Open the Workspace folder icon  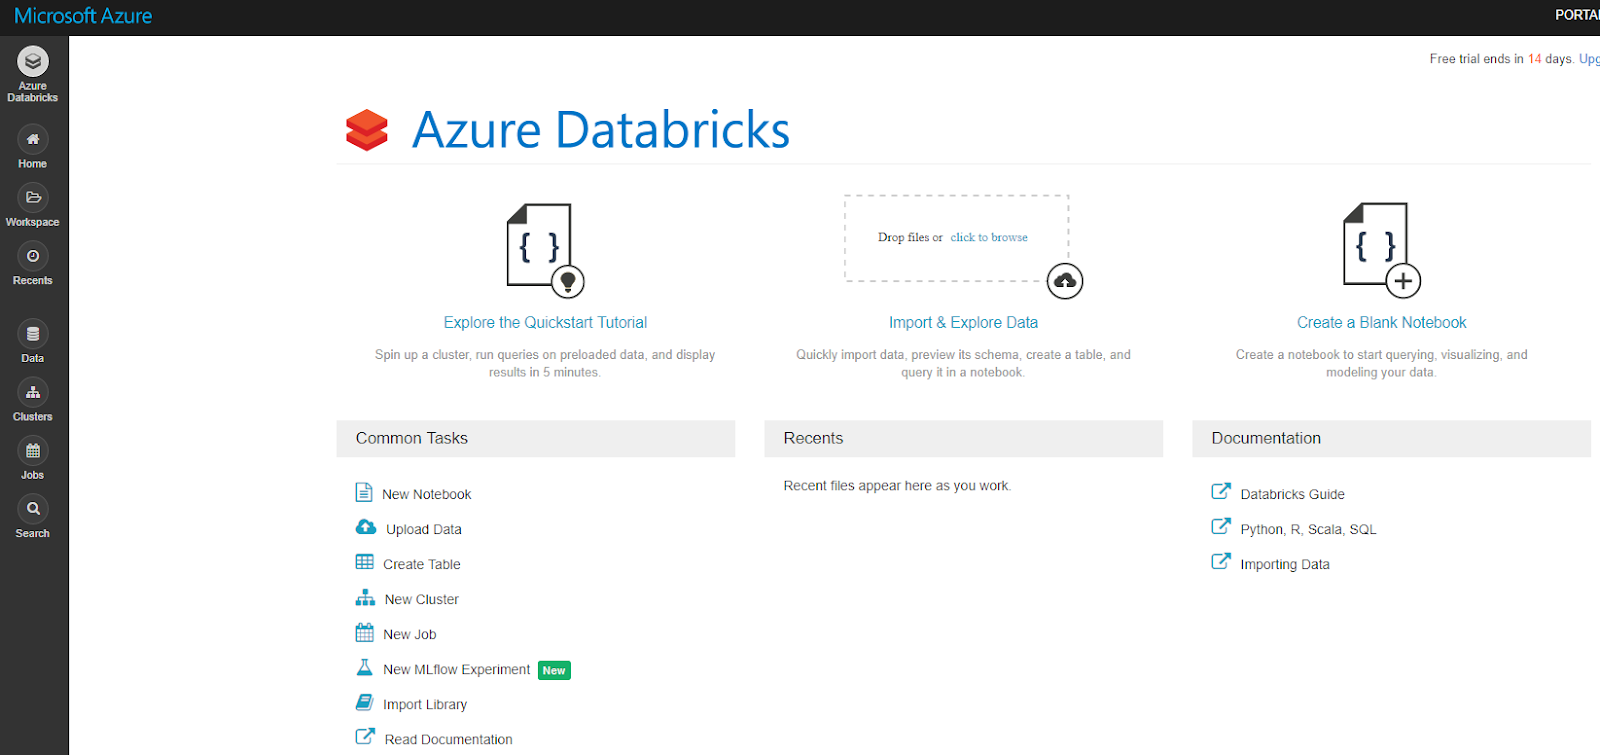(x=33, y=197)
